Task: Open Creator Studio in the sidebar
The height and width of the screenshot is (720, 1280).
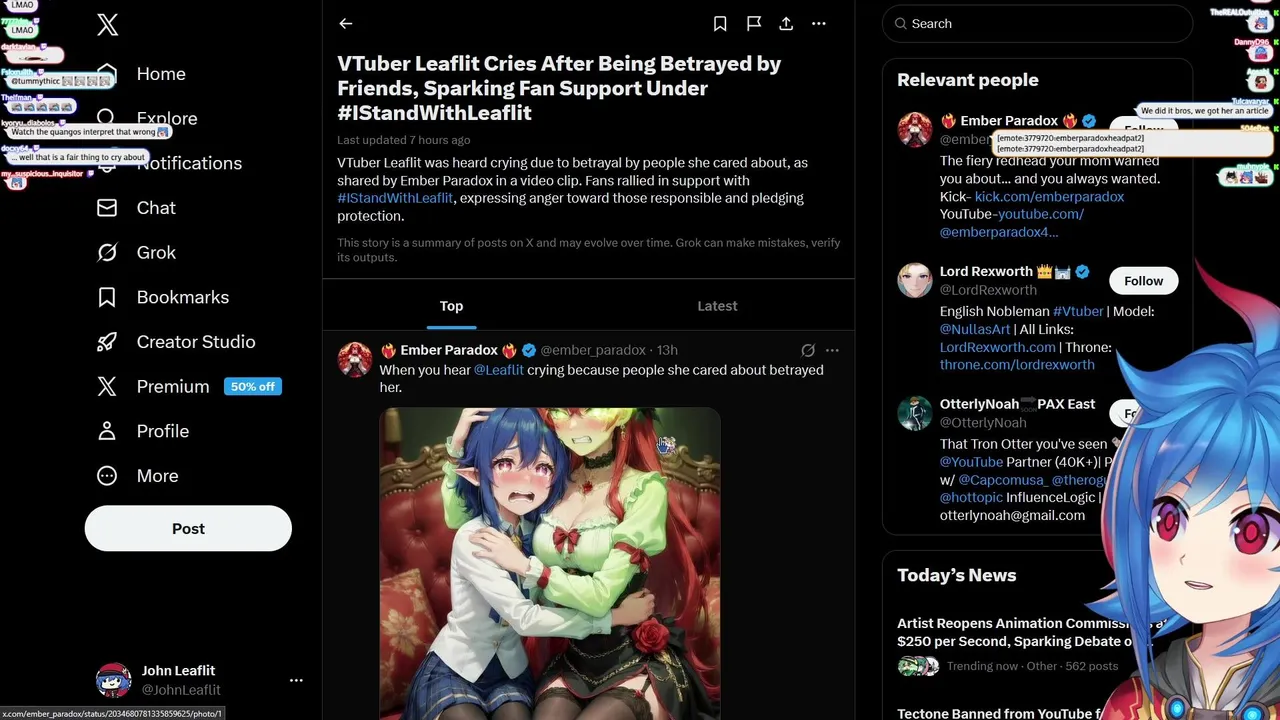Action: [x=195, y=342]
